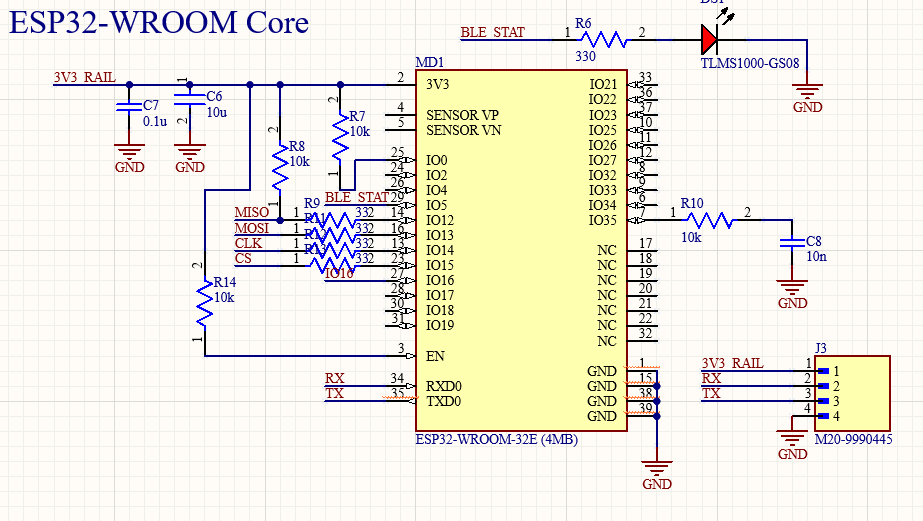Image resolution: width=923 pixels, height=521 pixels.
Task: Select GND symbol below capacitor C8
Action: [x=792, y=296]
